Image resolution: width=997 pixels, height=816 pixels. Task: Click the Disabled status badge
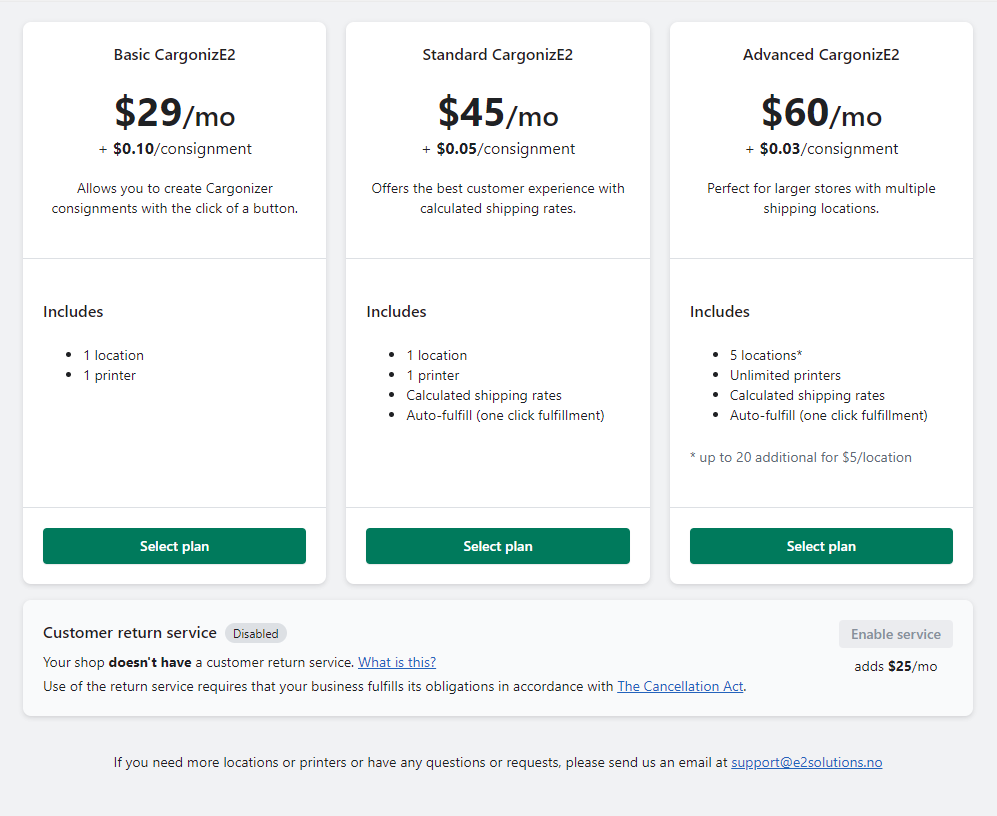point(256,633)
